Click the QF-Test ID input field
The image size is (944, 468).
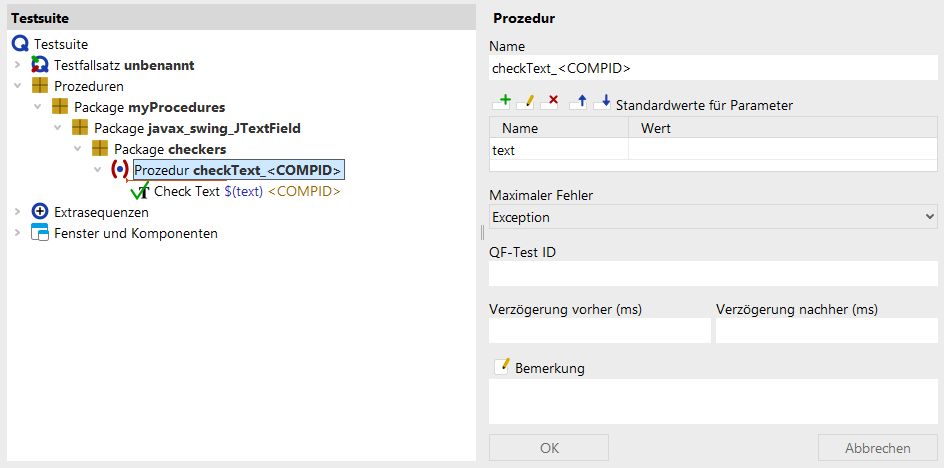(713, 273)
